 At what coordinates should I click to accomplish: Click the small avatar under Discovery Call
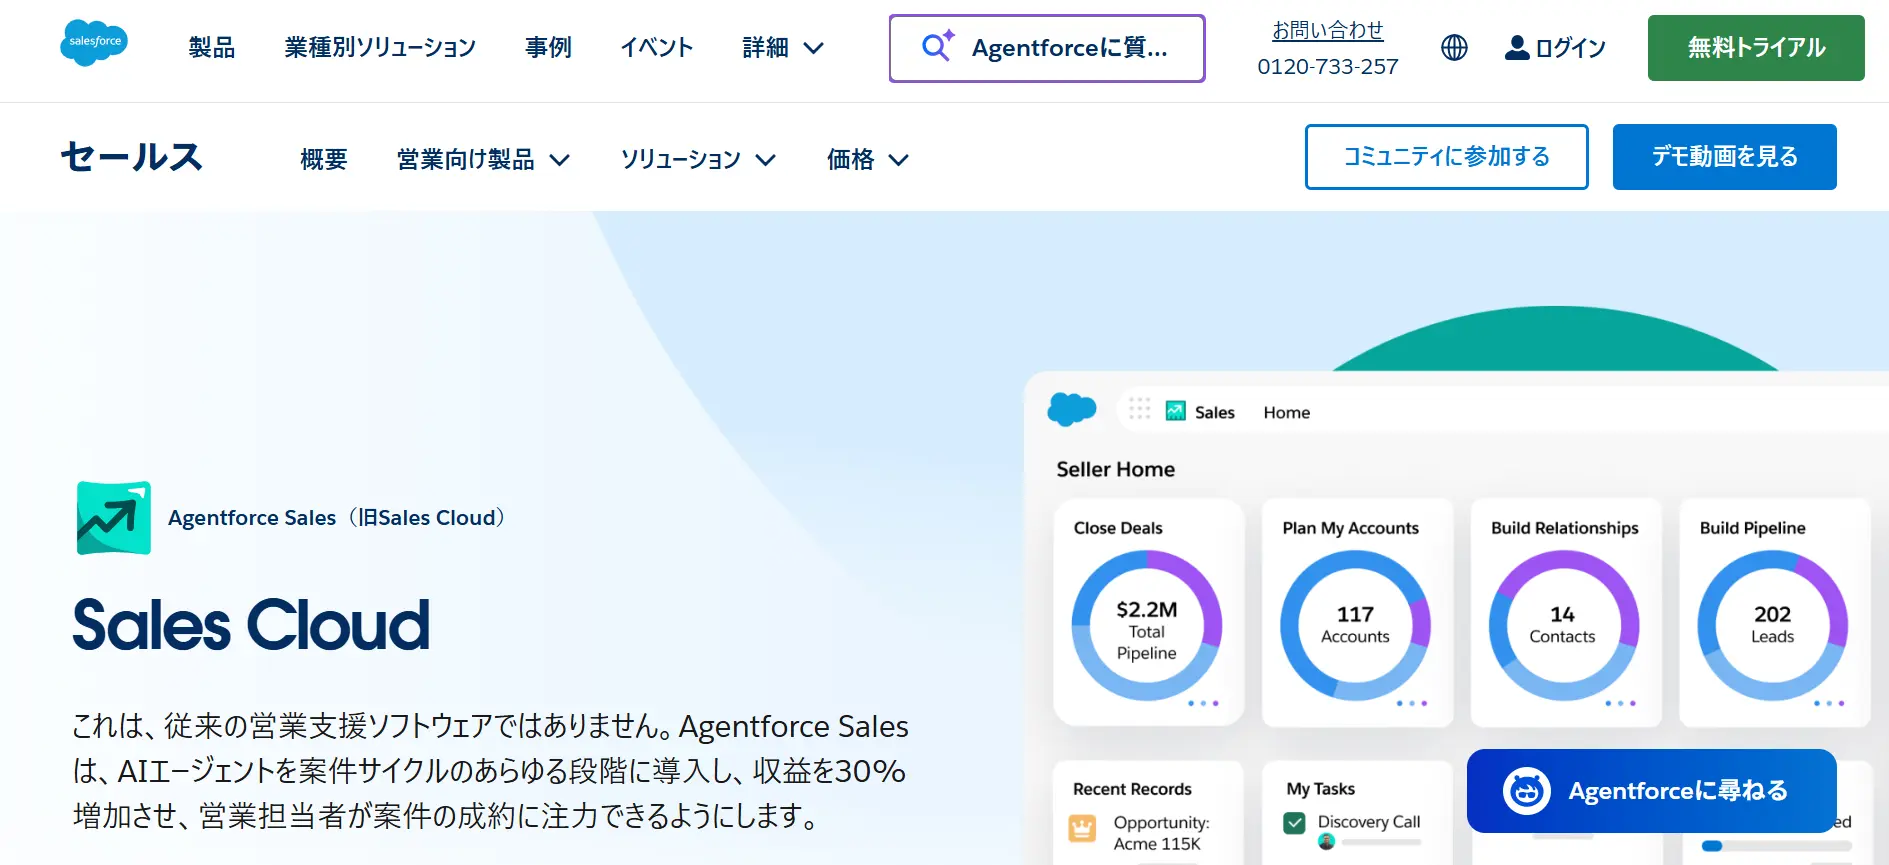point(1327,842)
